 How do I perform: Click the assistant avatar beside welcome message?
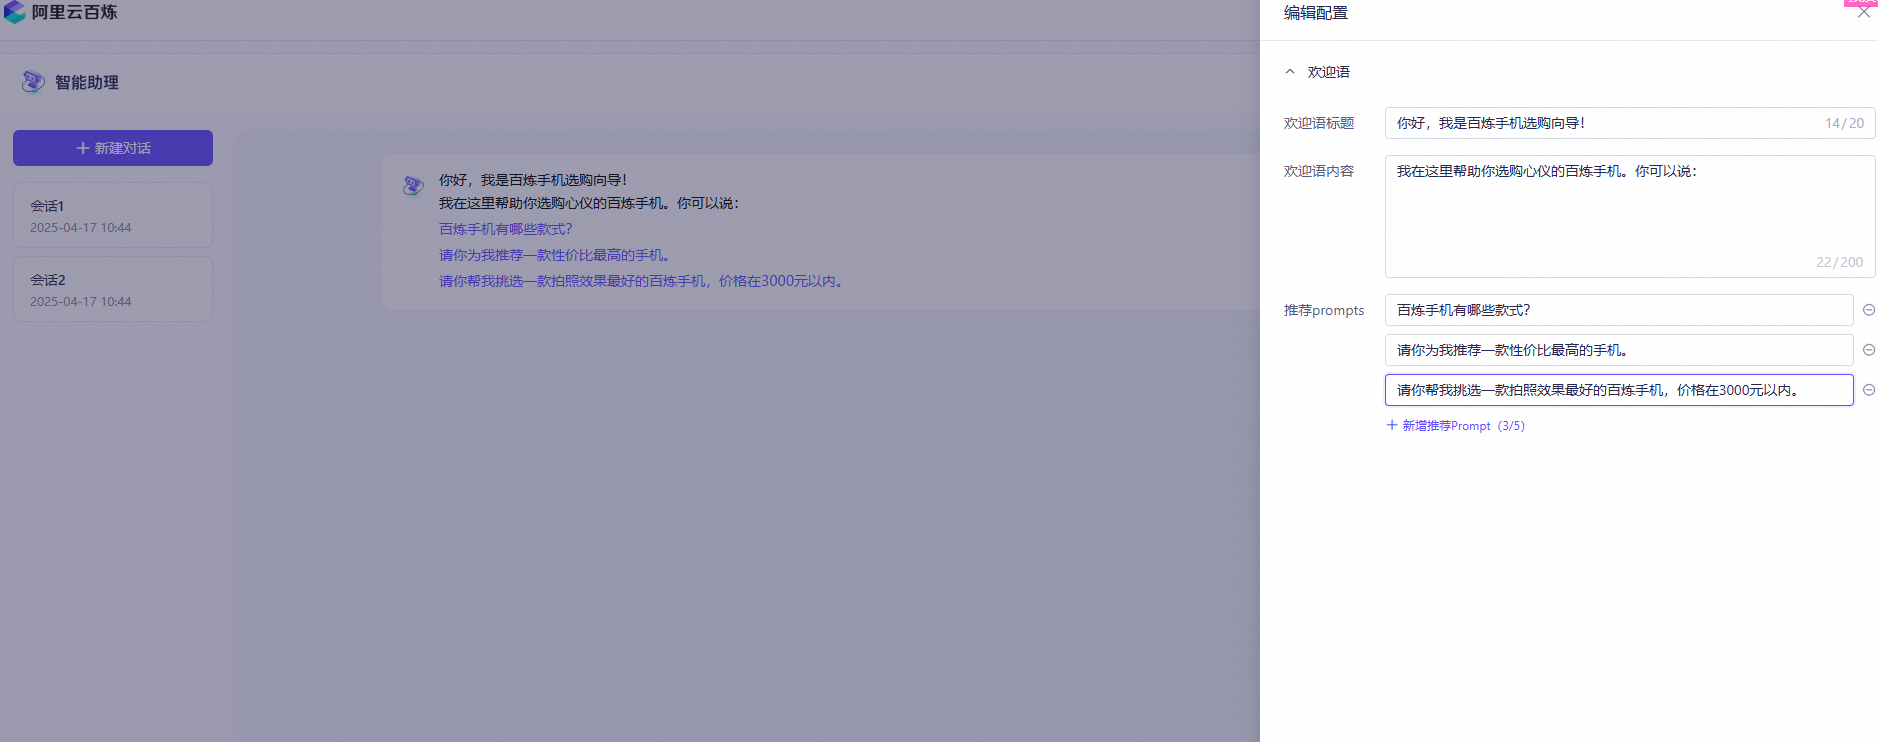tap(413, 185)
